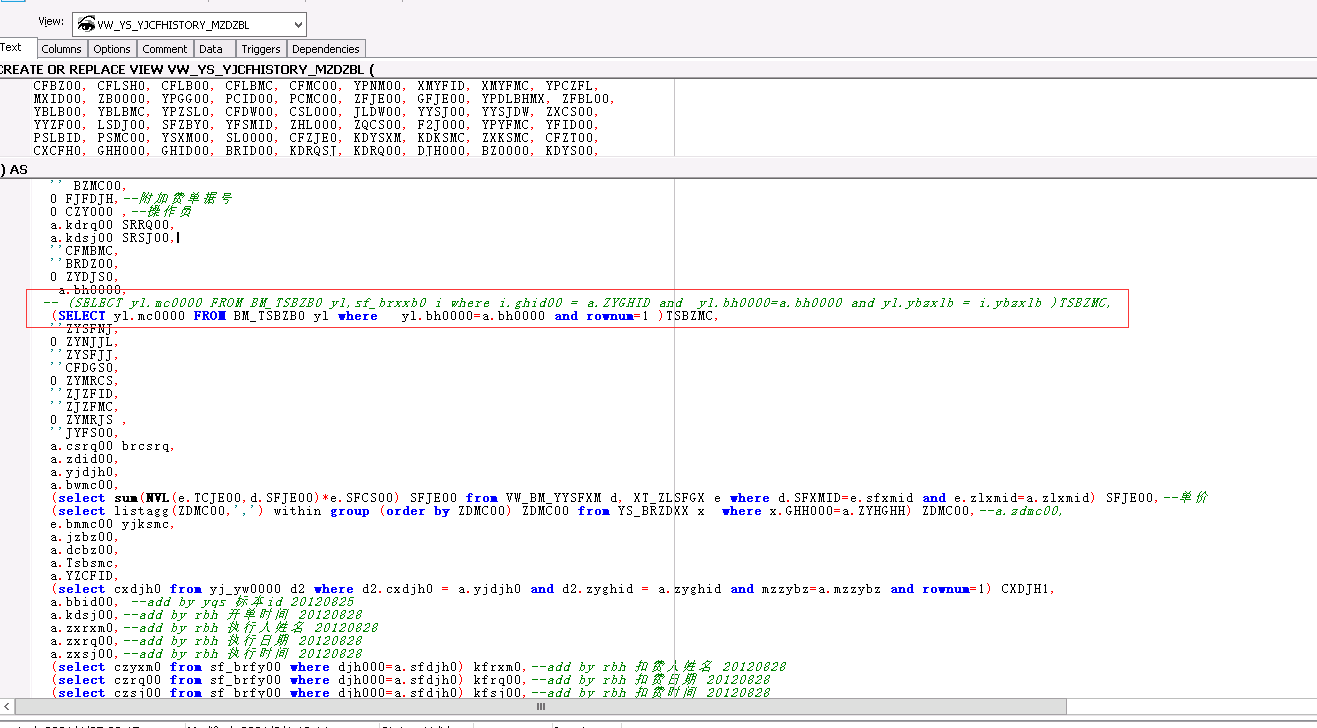Screen dimensions: 1317x728
Task: Show the Data tab
Action: point(211,49)
